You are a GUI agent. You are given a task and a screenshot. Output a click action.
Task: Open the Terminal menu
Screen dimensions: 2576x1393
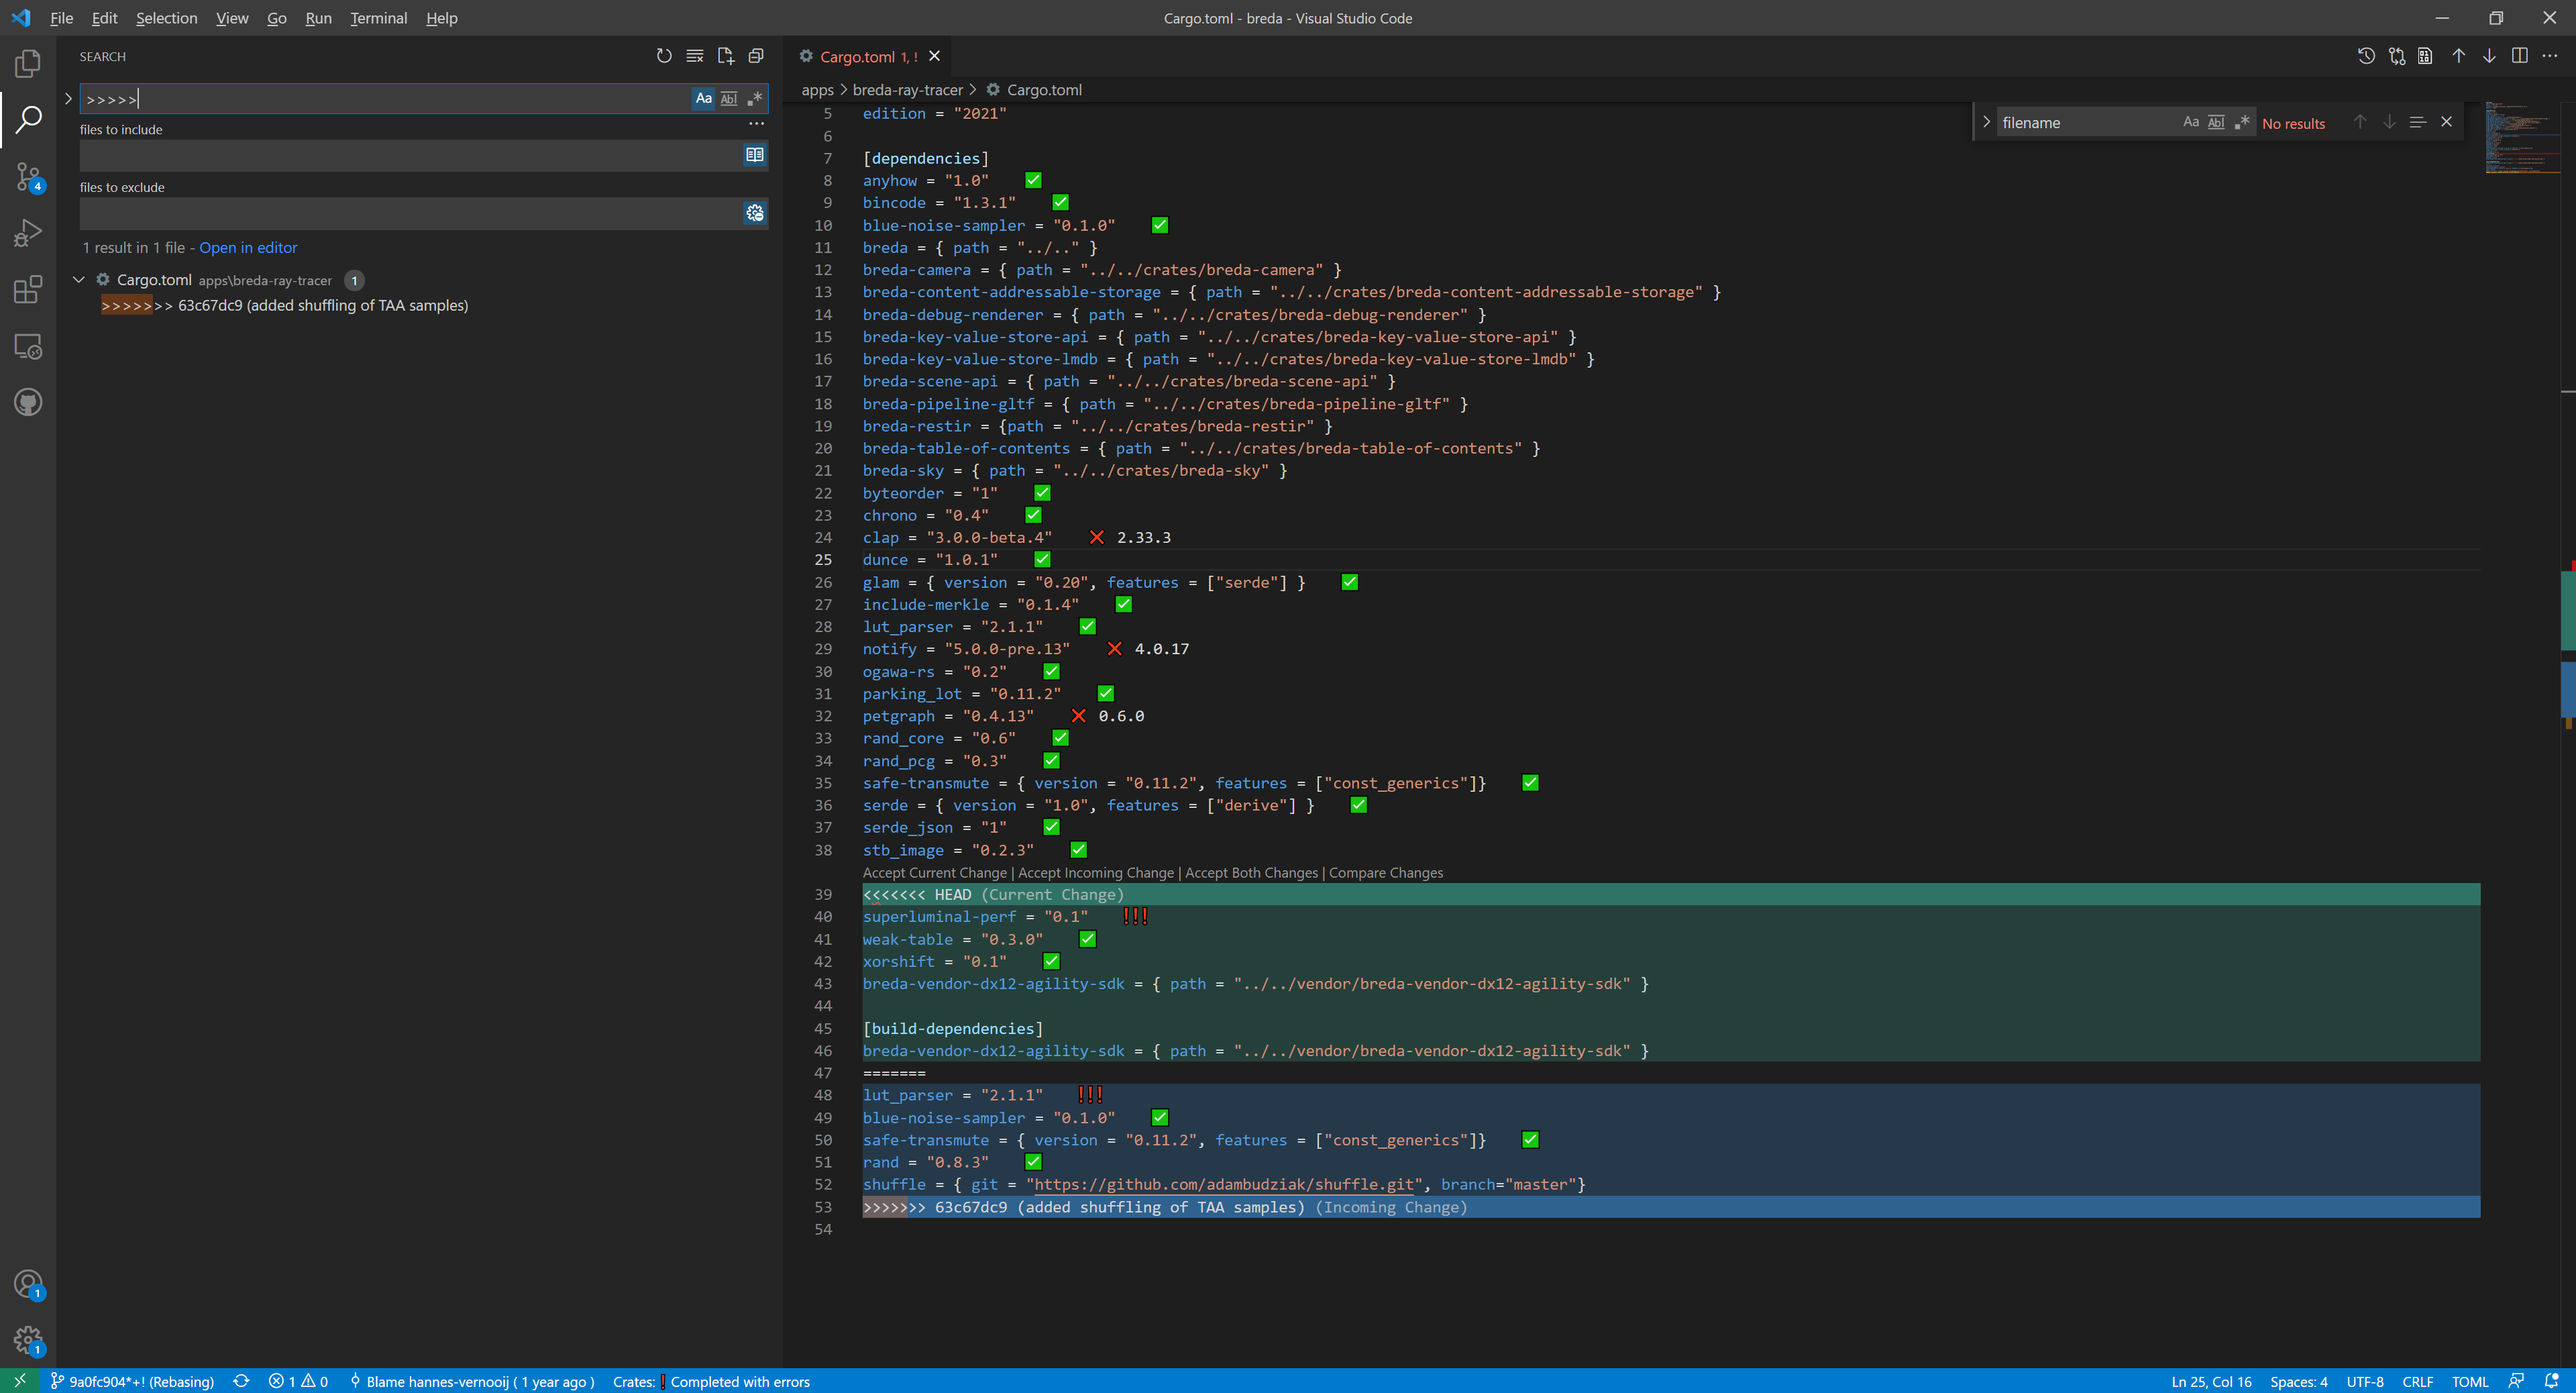(378, 18)
